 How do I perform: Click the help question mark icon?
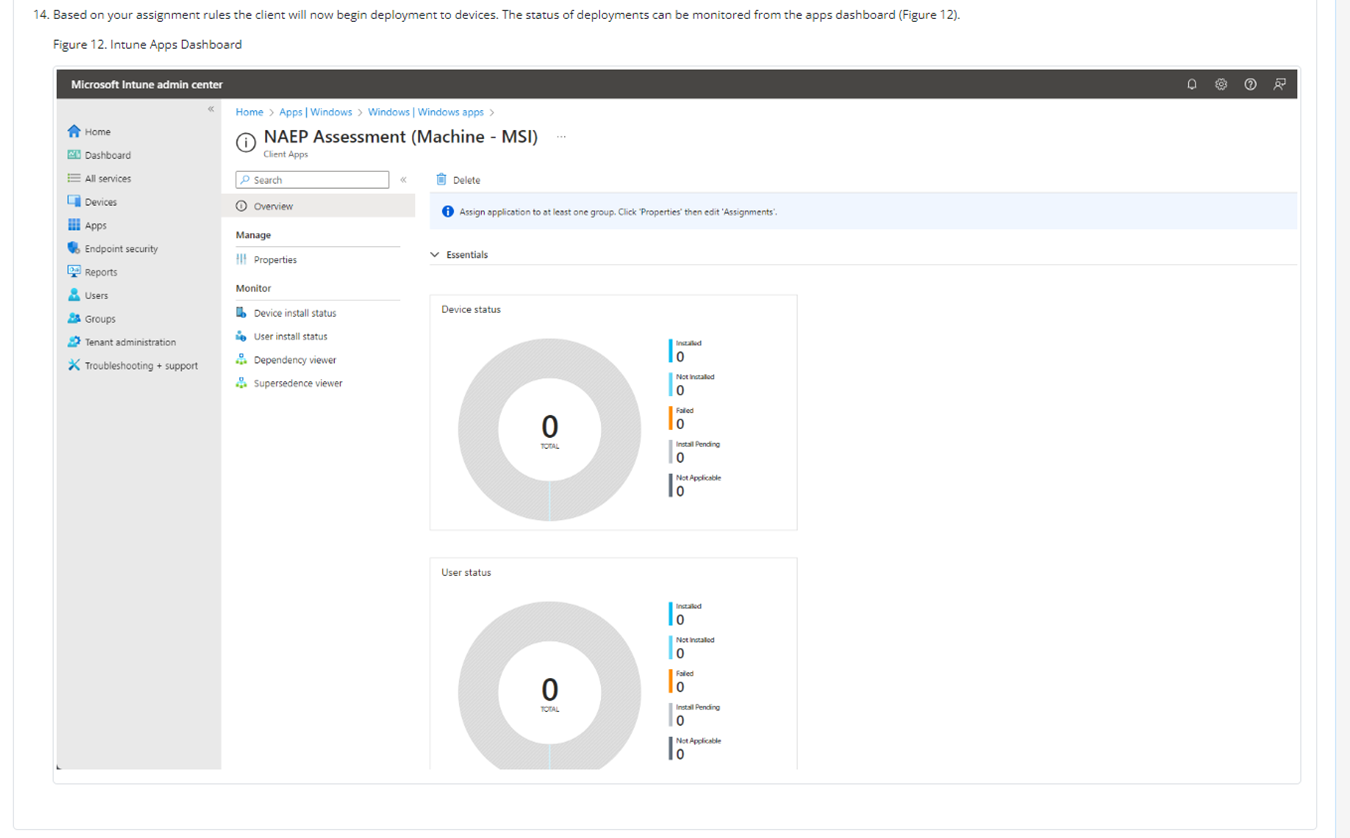[1250, 85]
